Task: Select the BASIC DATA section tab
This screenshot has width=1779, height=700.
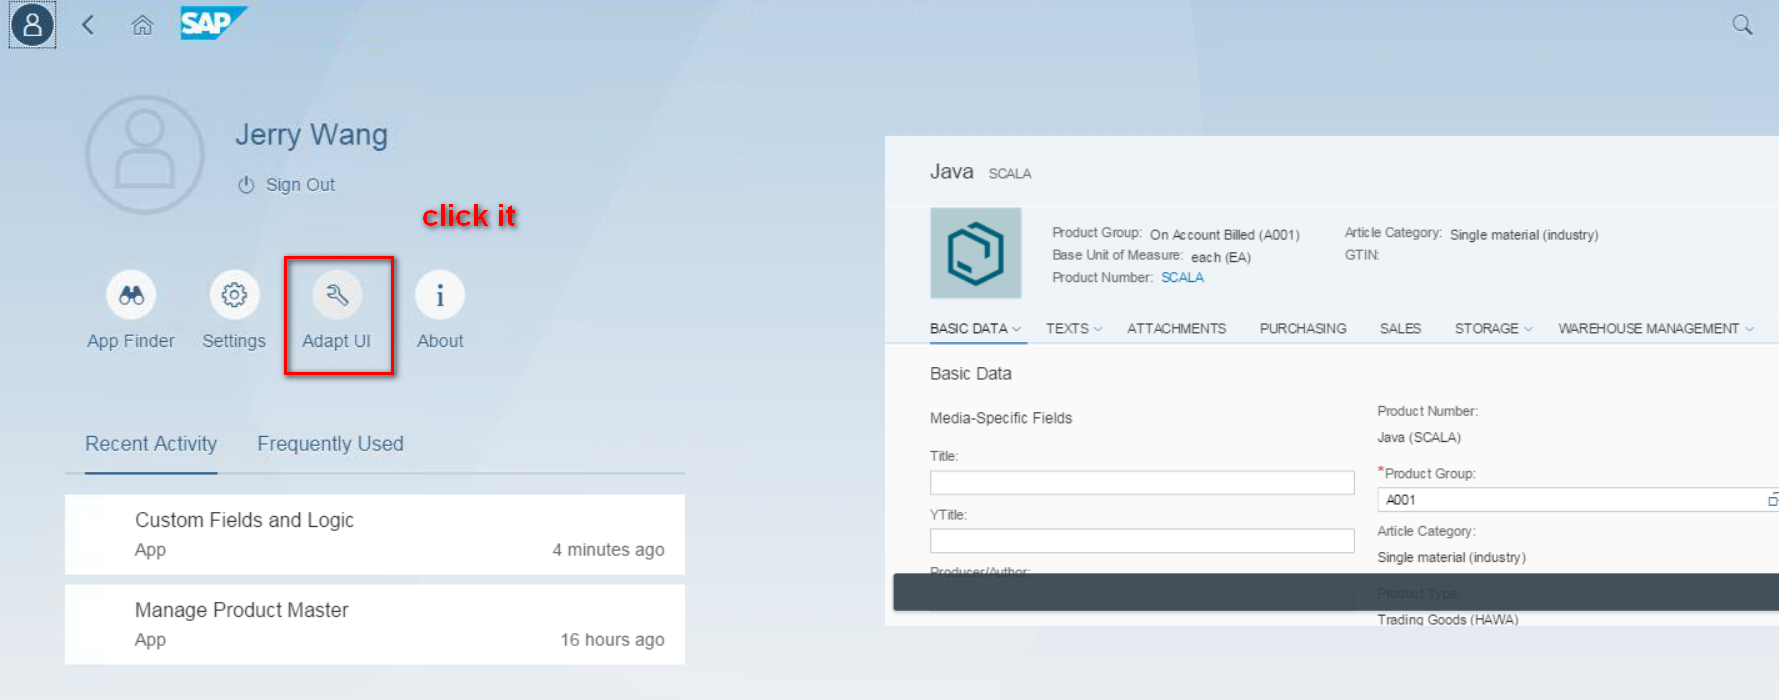Action: (968, 328)
